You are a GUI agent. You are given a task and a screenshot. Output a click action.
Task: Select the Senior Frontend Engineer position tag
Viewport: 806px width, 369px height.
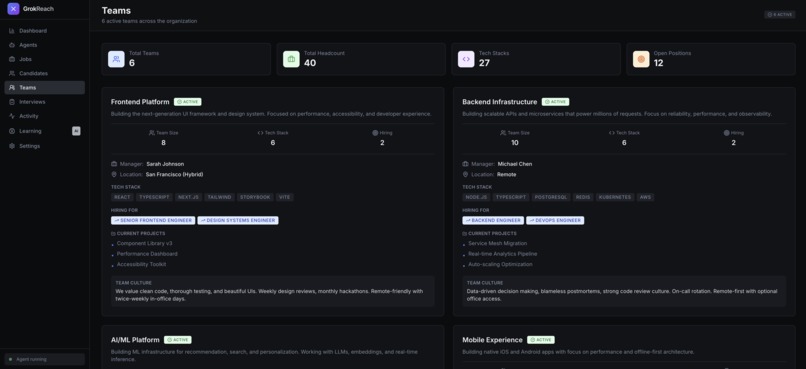point(153,220)
